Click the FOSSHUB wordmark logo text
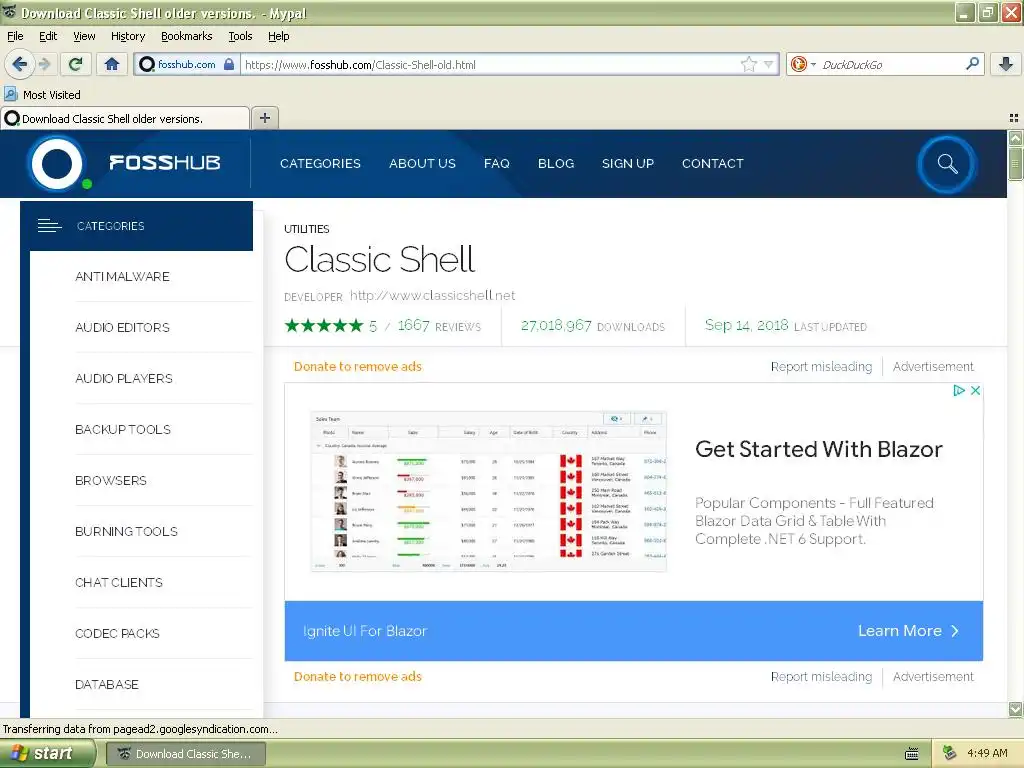The height and width of the screenshot is (768, 1024). [165, 163]
